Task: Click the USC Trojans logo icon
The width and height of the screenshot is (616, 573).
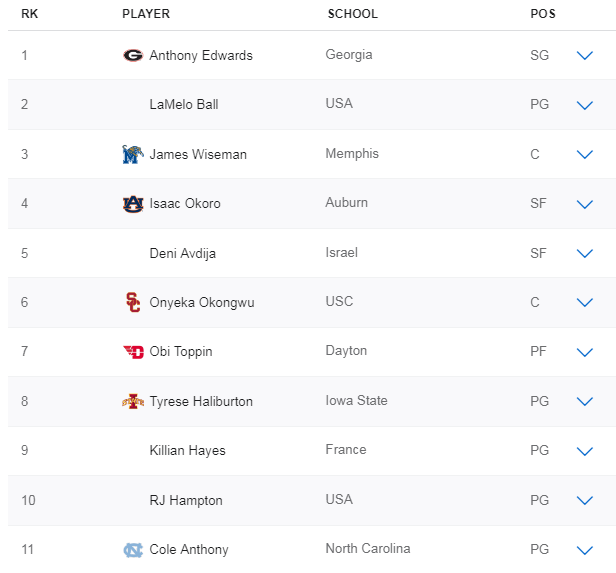Action: (132, 302)
